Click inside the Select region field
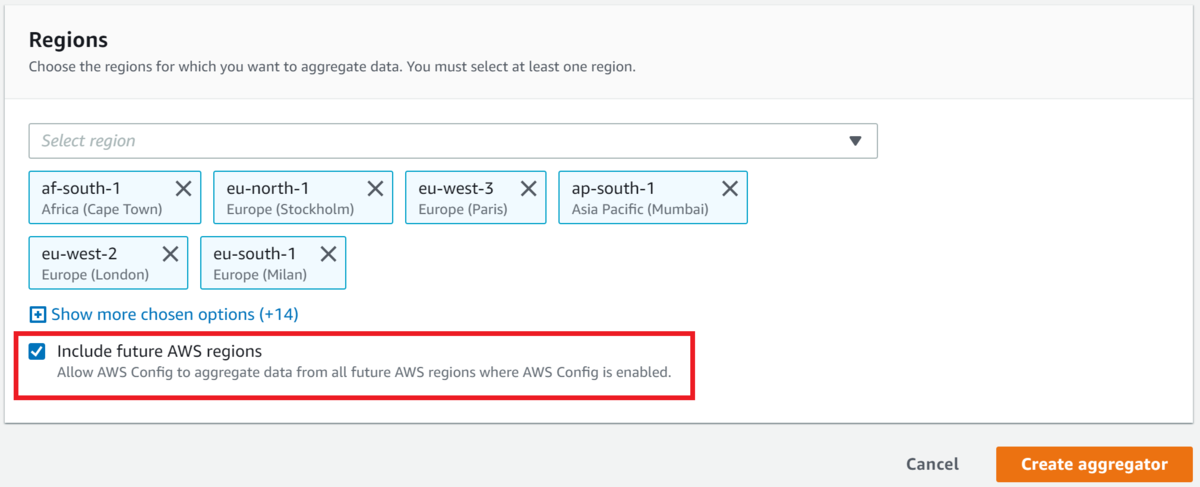 (453, 141)
